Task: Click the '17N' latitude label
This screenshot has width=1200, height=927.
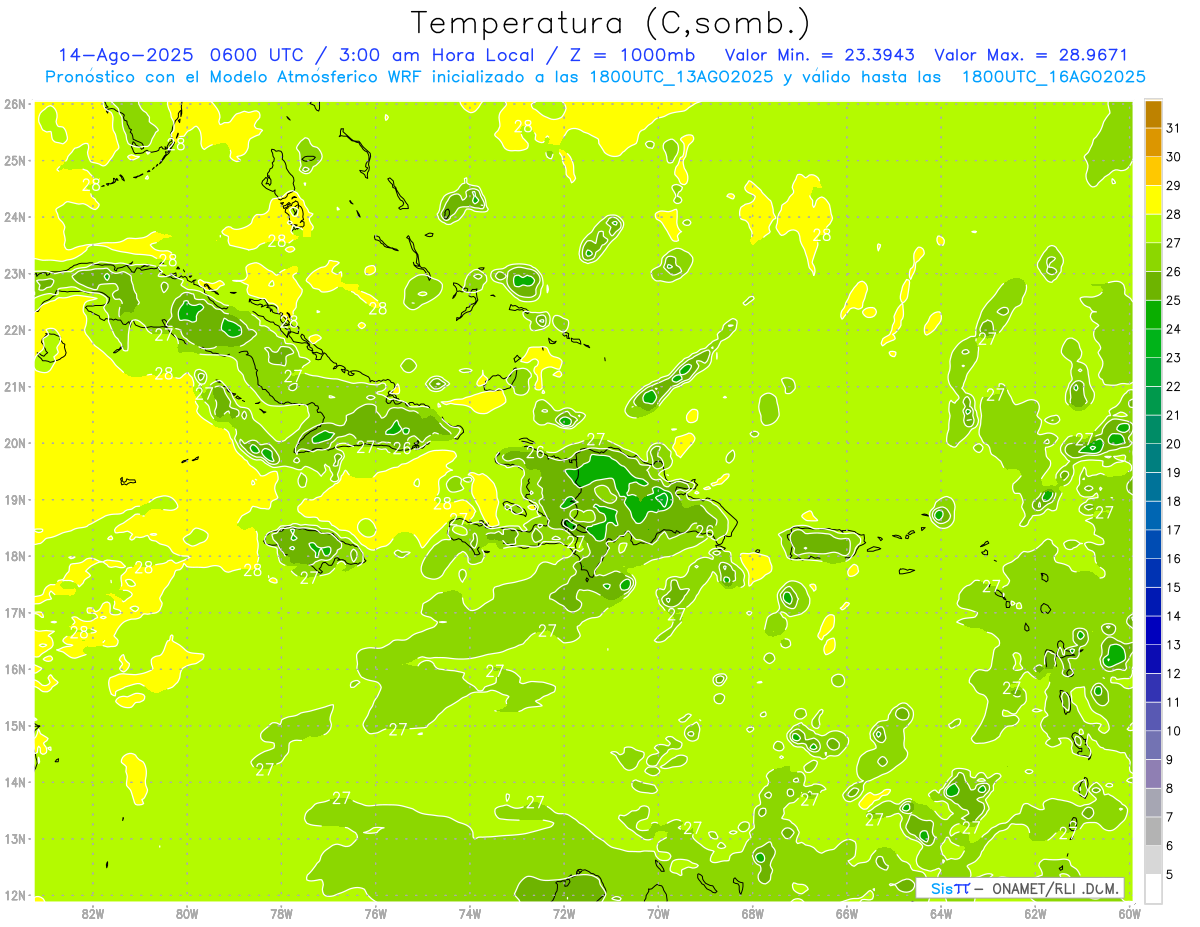Action: click(x=15, y=612)
